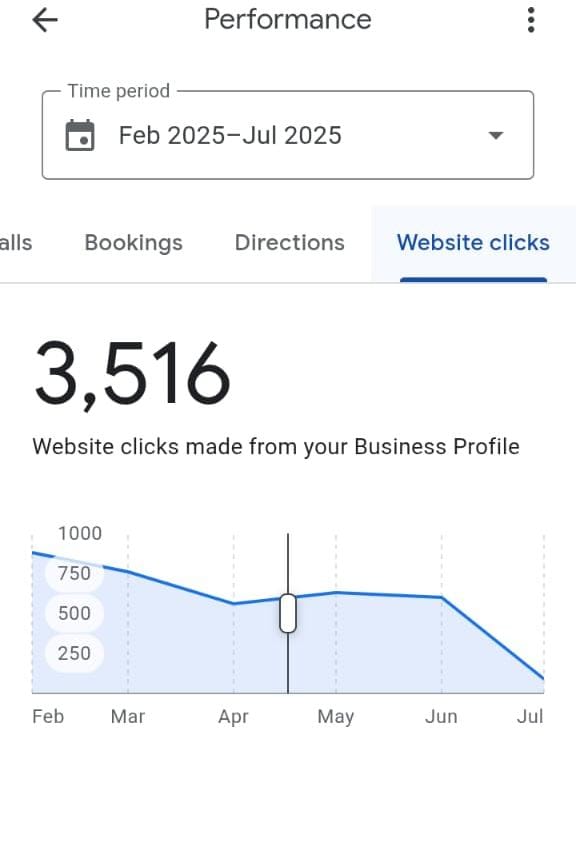The height and width of the screenshot is (868, 576).
Task: Expand the Time period dropdown arrow
Action: pyautogui.click(x=496, y=135)
